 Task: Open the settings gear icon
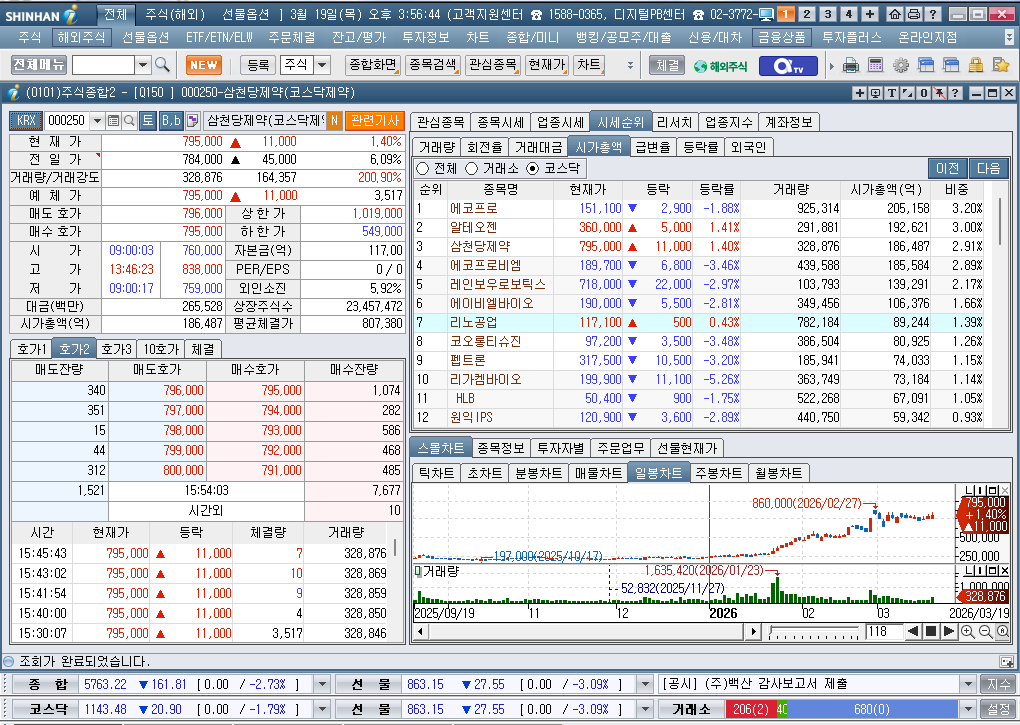coord(901,65)
